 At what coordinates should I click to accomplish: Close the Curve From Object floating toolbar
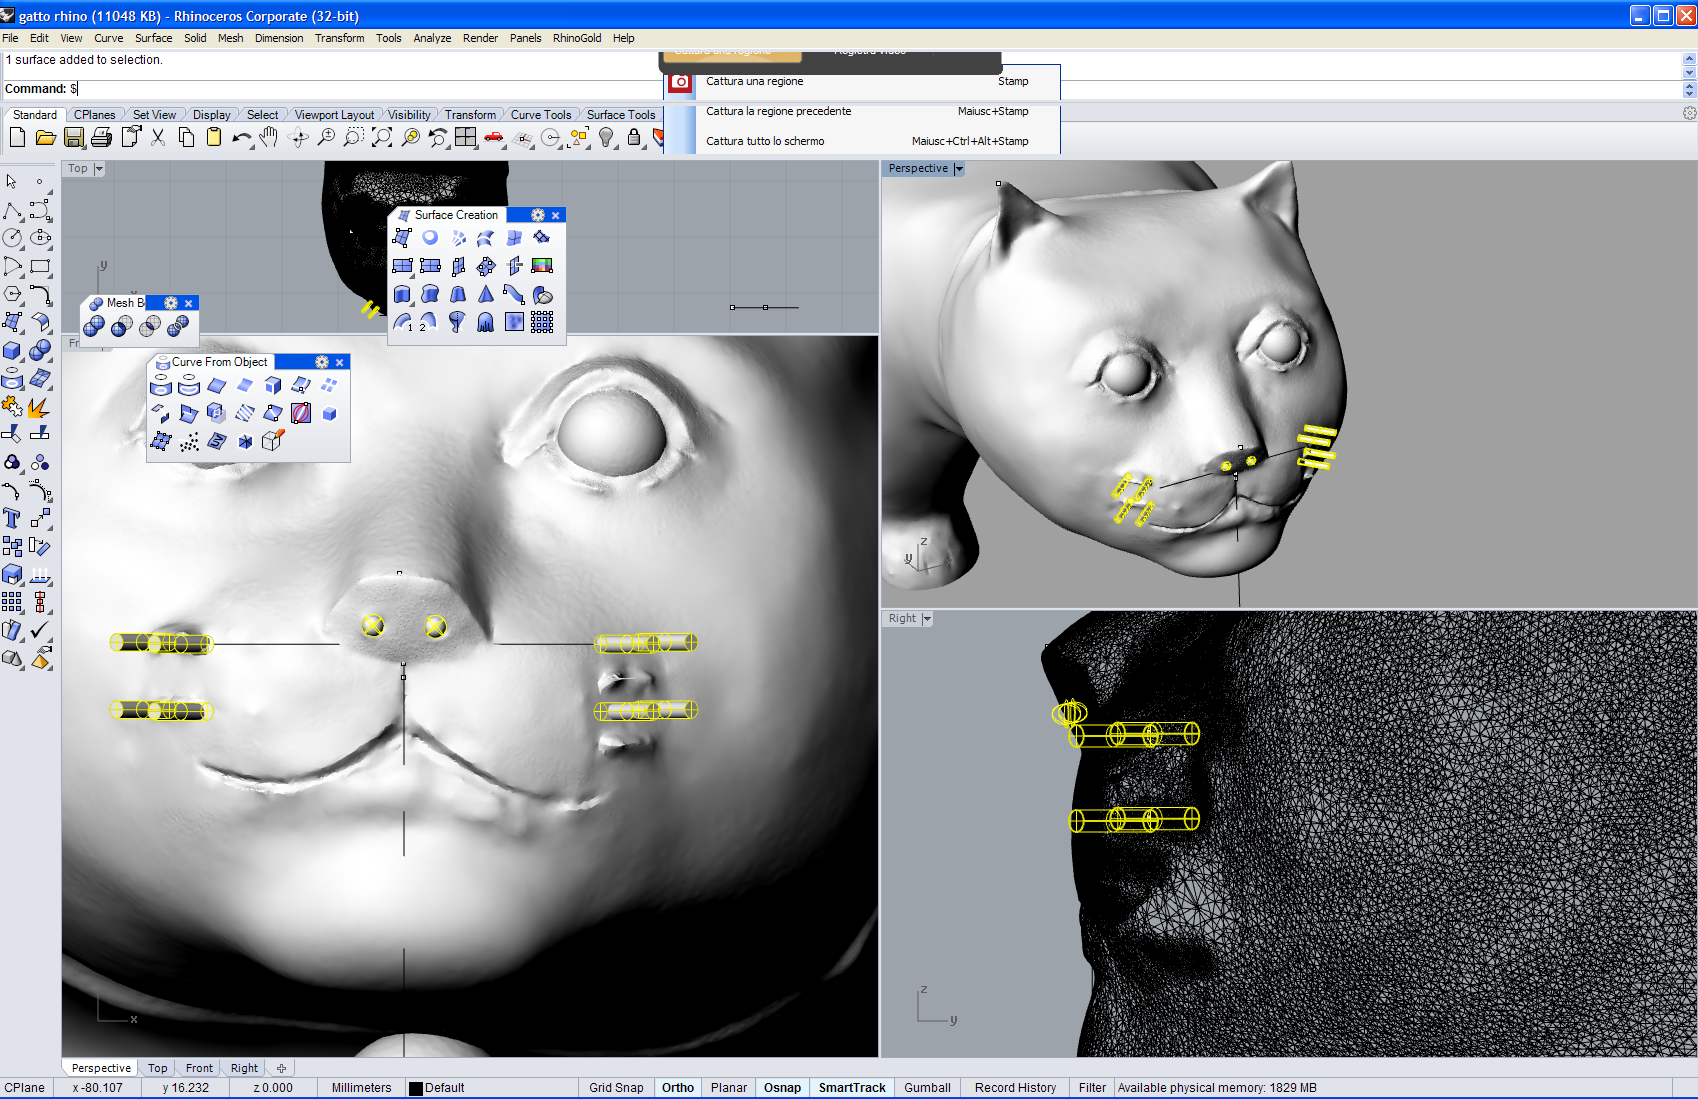(340, 362)
